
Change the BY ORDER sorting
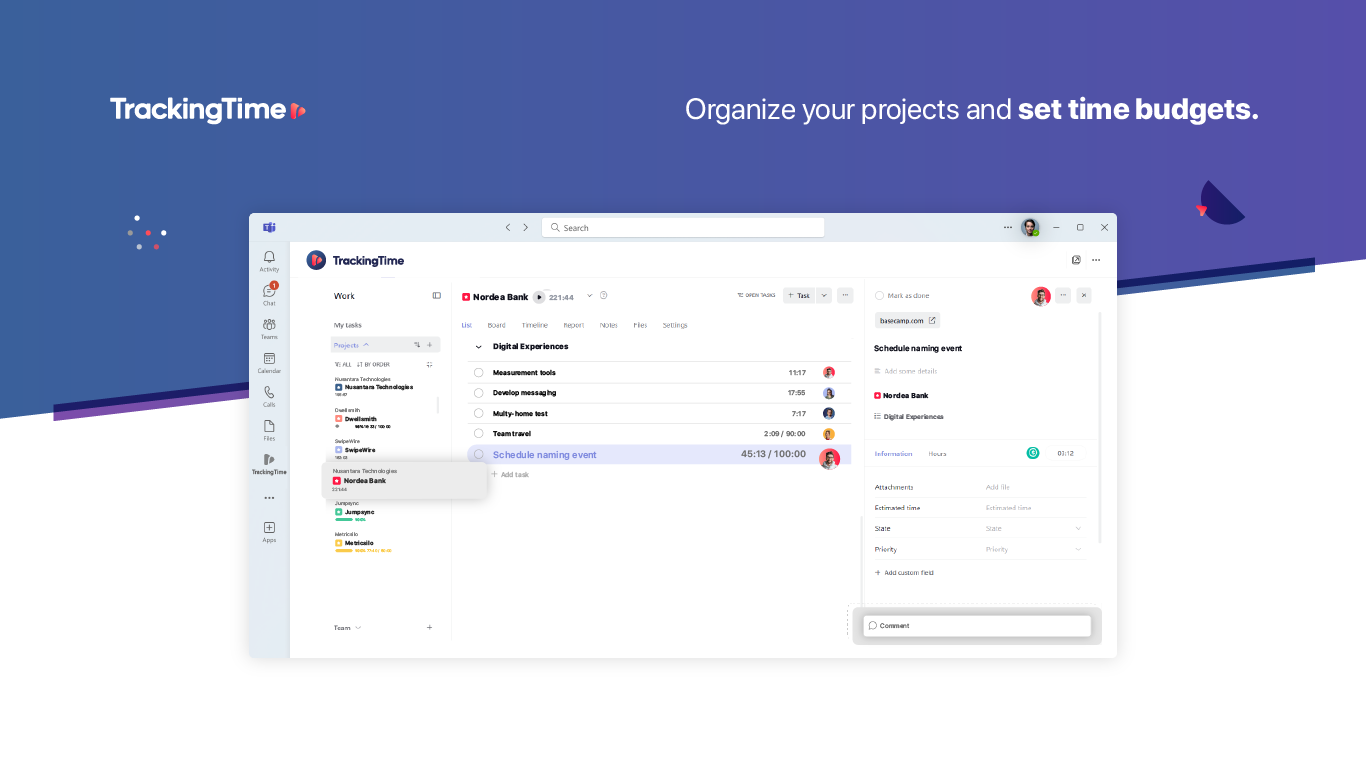point(373,364)
